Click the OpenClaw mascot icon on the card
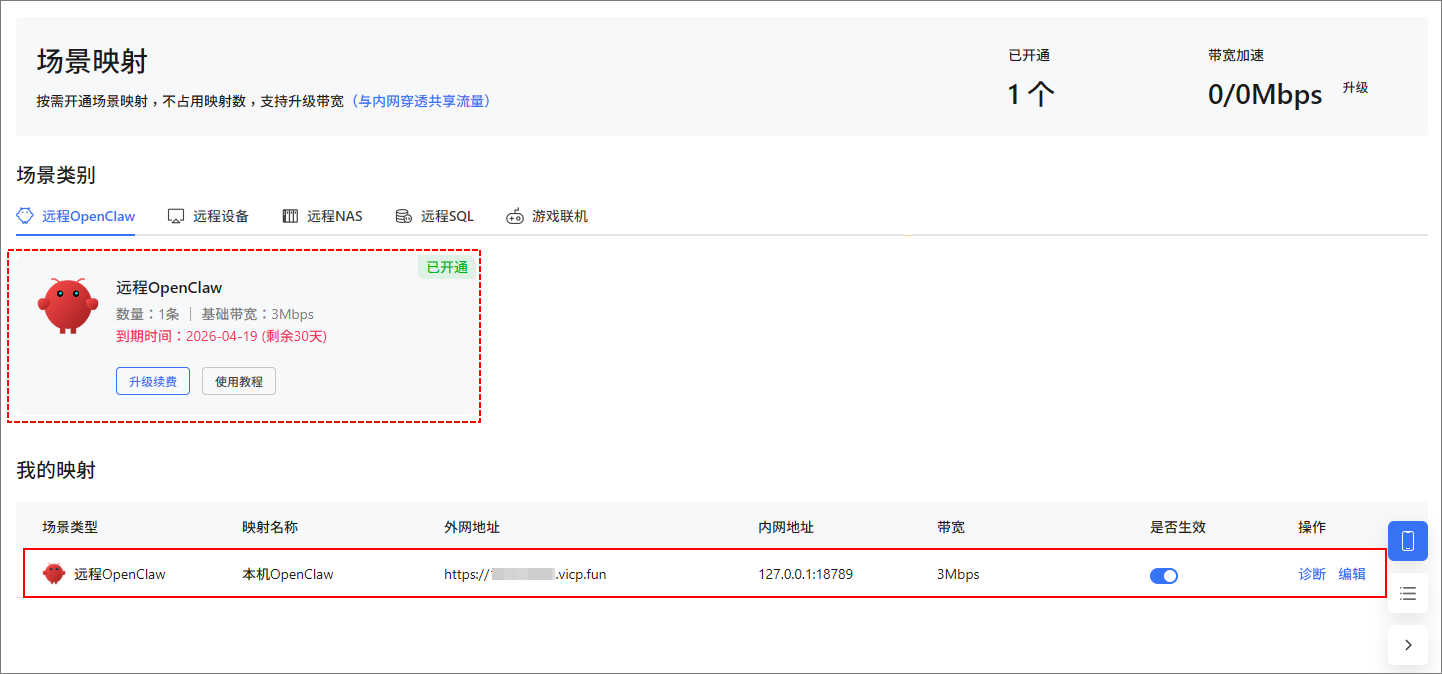The width and height of the screenshot is (1442, 674). coord(67,305)
